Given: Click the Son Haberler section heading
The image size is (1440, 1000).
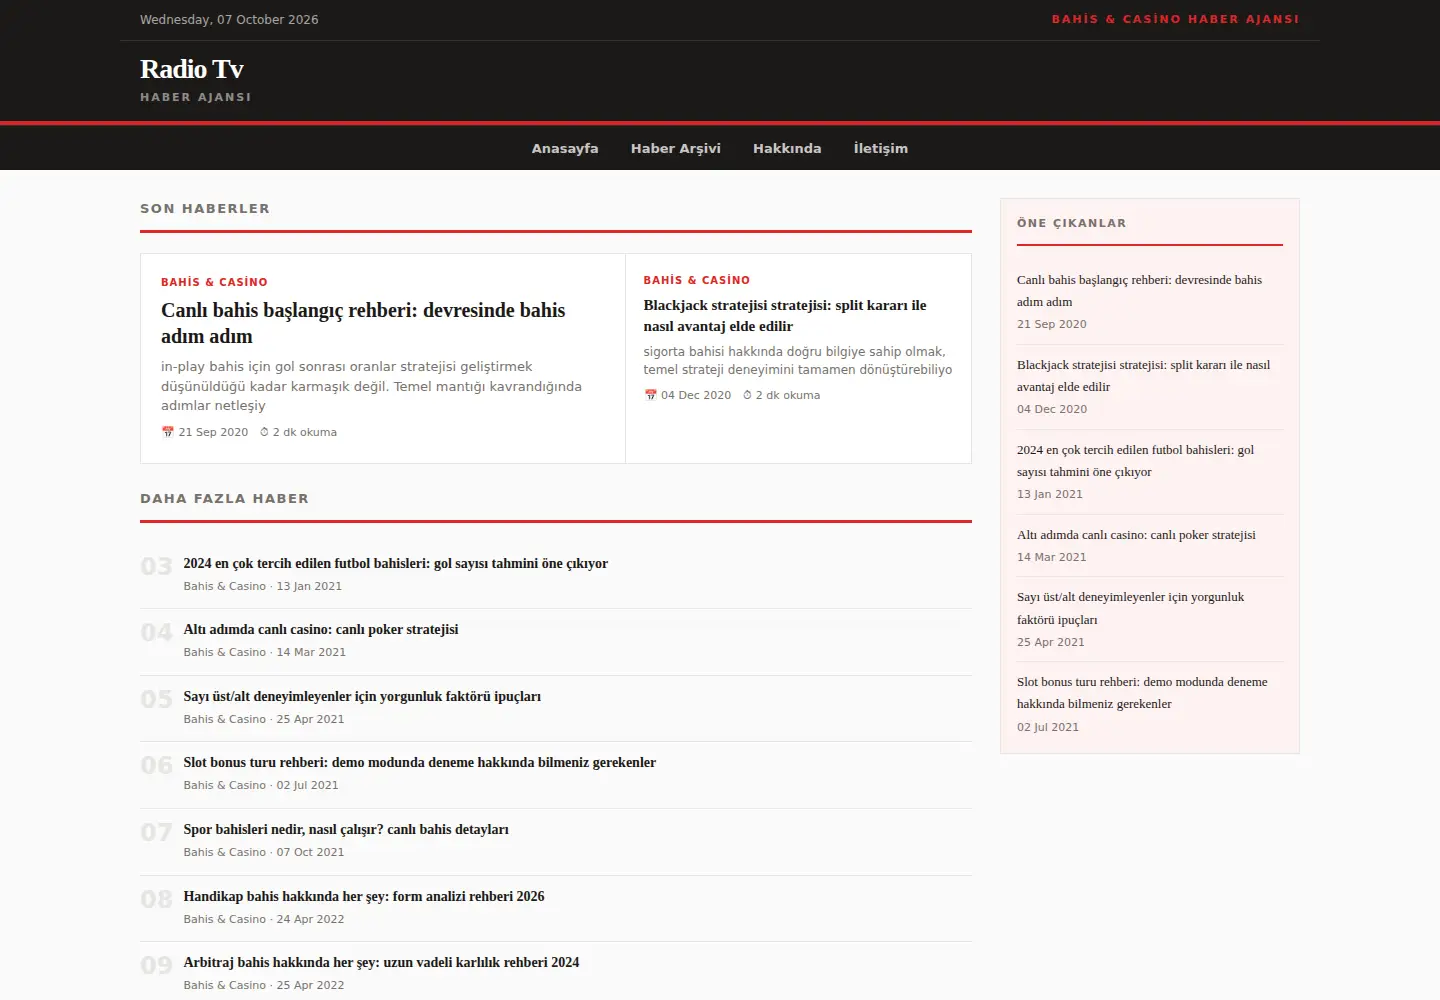Looking at the screenshot, I should (205, 209).
